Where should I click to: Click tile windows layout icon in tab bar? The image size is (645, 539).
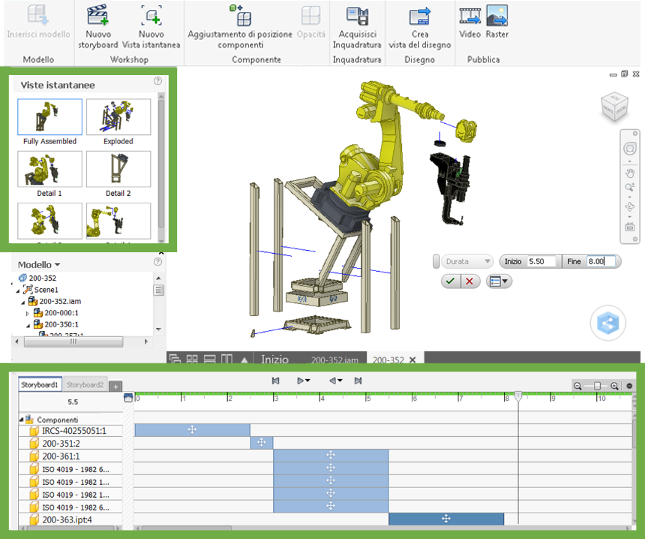click(192, 359)
